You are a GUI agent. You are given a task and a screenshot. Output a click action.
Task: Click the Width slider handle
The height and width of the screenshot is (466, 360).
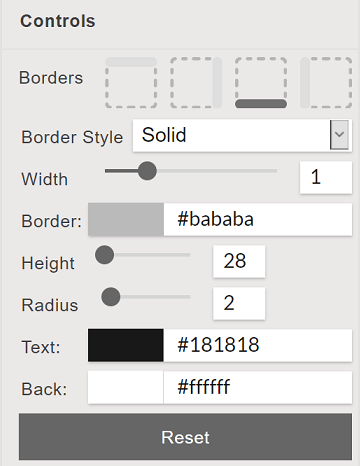(x=147, y=171)
